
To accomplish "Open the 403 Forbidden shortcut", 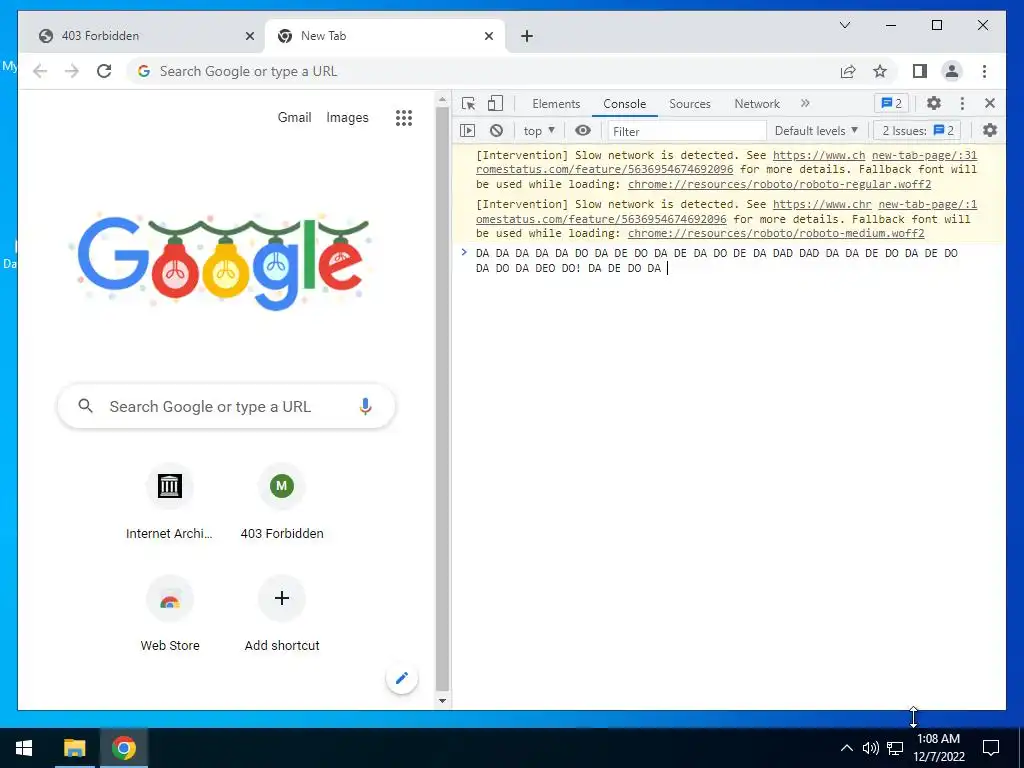I will tap(281, 504).
